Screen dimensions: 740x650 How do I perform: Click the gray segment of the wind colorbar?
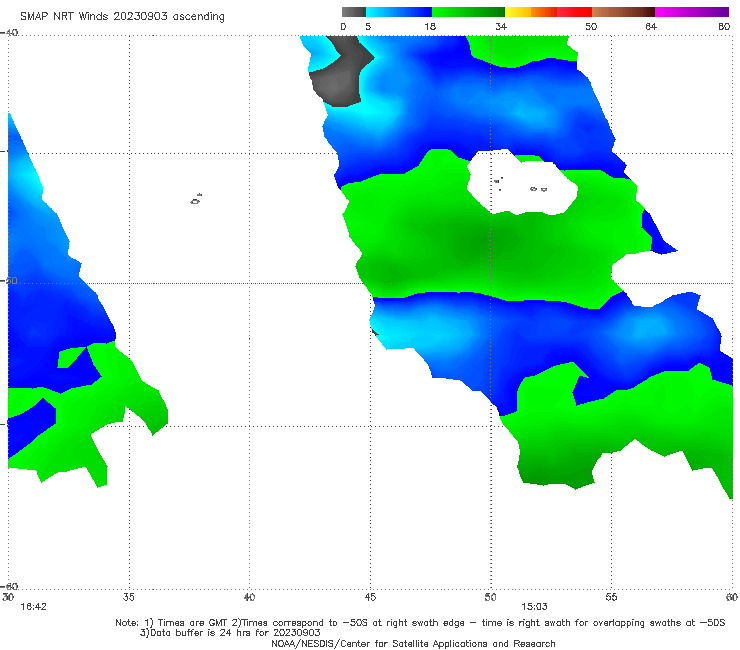[x=353, y=12]
